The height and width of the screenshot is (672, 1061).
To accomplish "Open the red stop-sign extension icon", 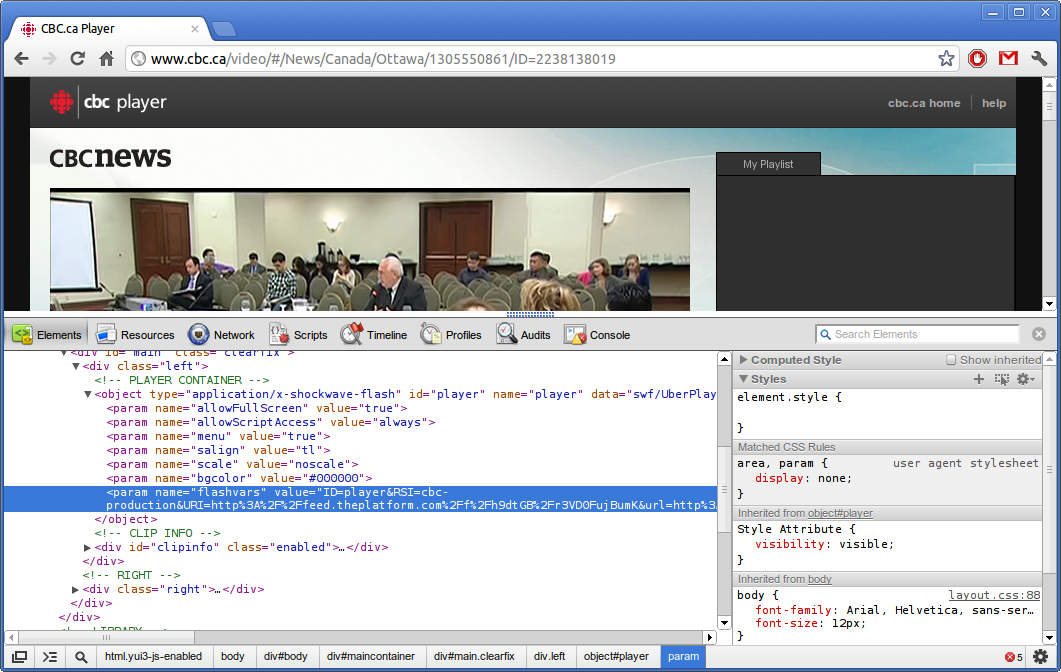I will pos(977,59).
